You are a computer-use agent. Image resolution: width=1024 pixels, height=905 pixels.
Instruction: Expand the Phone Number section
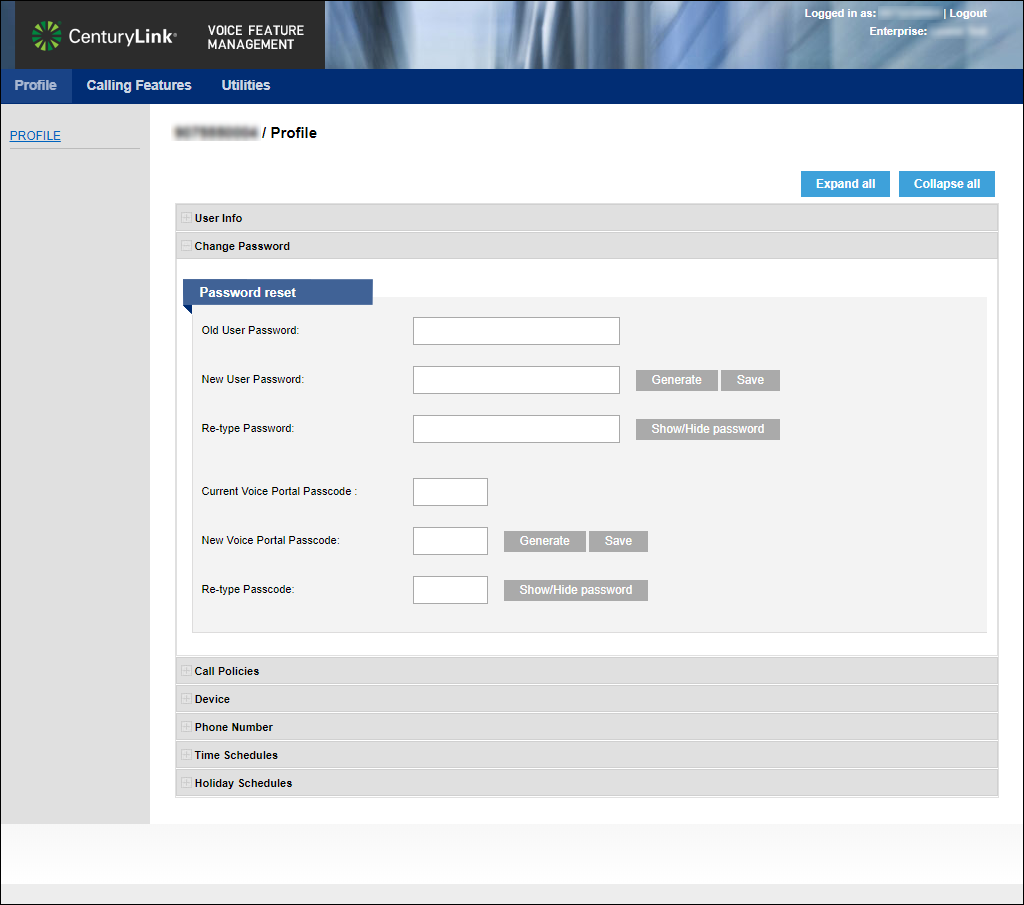[x=586, y=727]
